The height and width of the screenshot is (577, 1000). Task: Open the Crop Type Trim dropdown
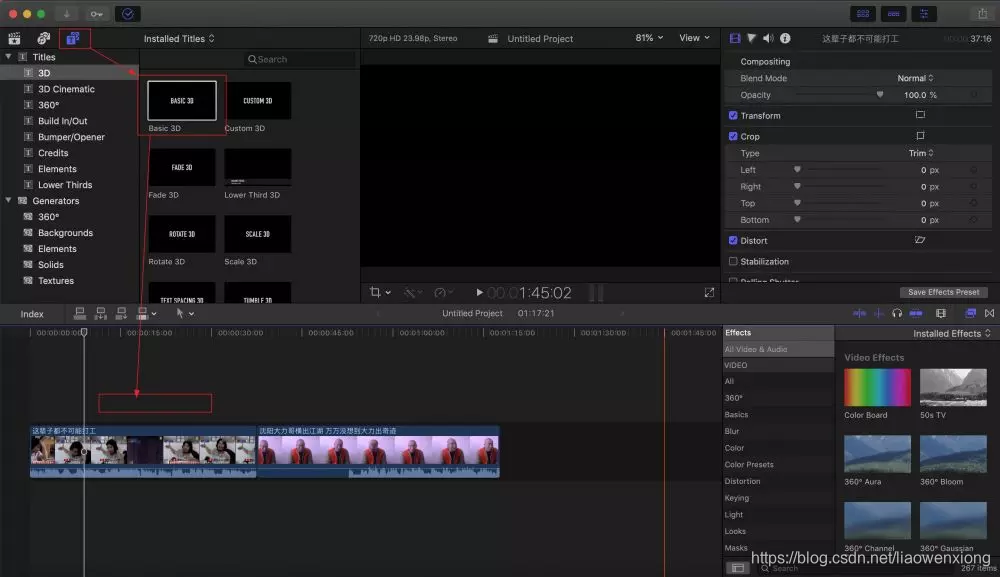(x=921, y=153)
